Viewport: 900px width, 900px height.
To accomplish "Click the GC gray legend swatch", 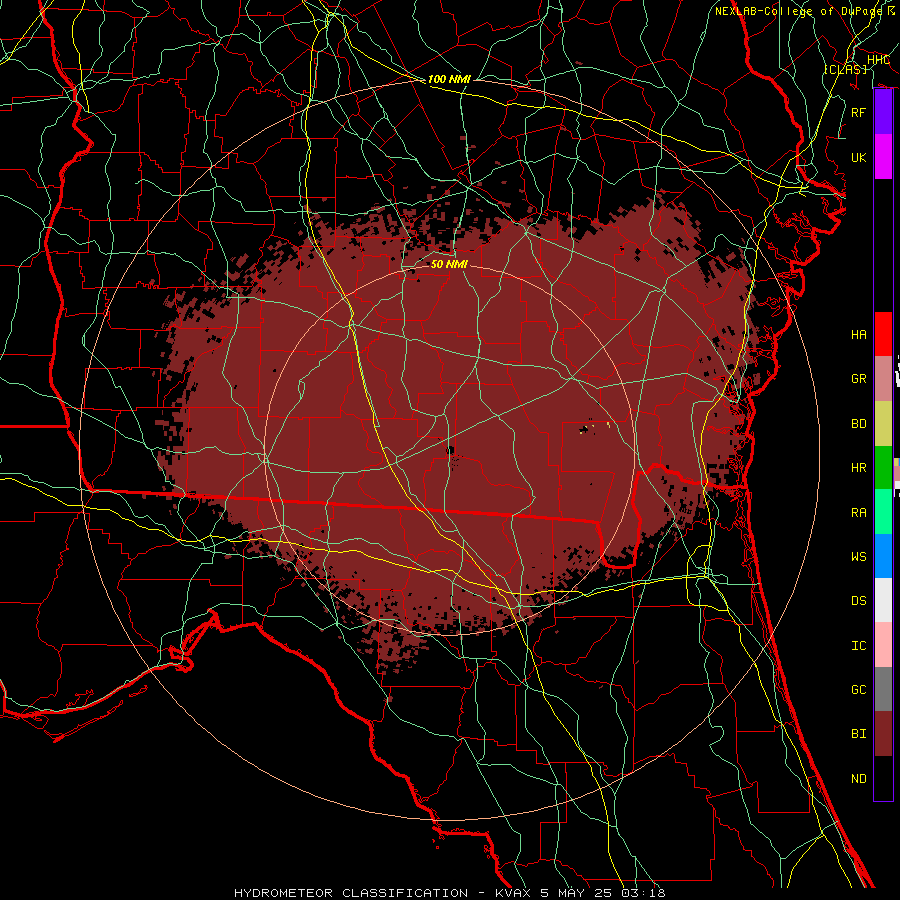I will (x=883, y=689).
